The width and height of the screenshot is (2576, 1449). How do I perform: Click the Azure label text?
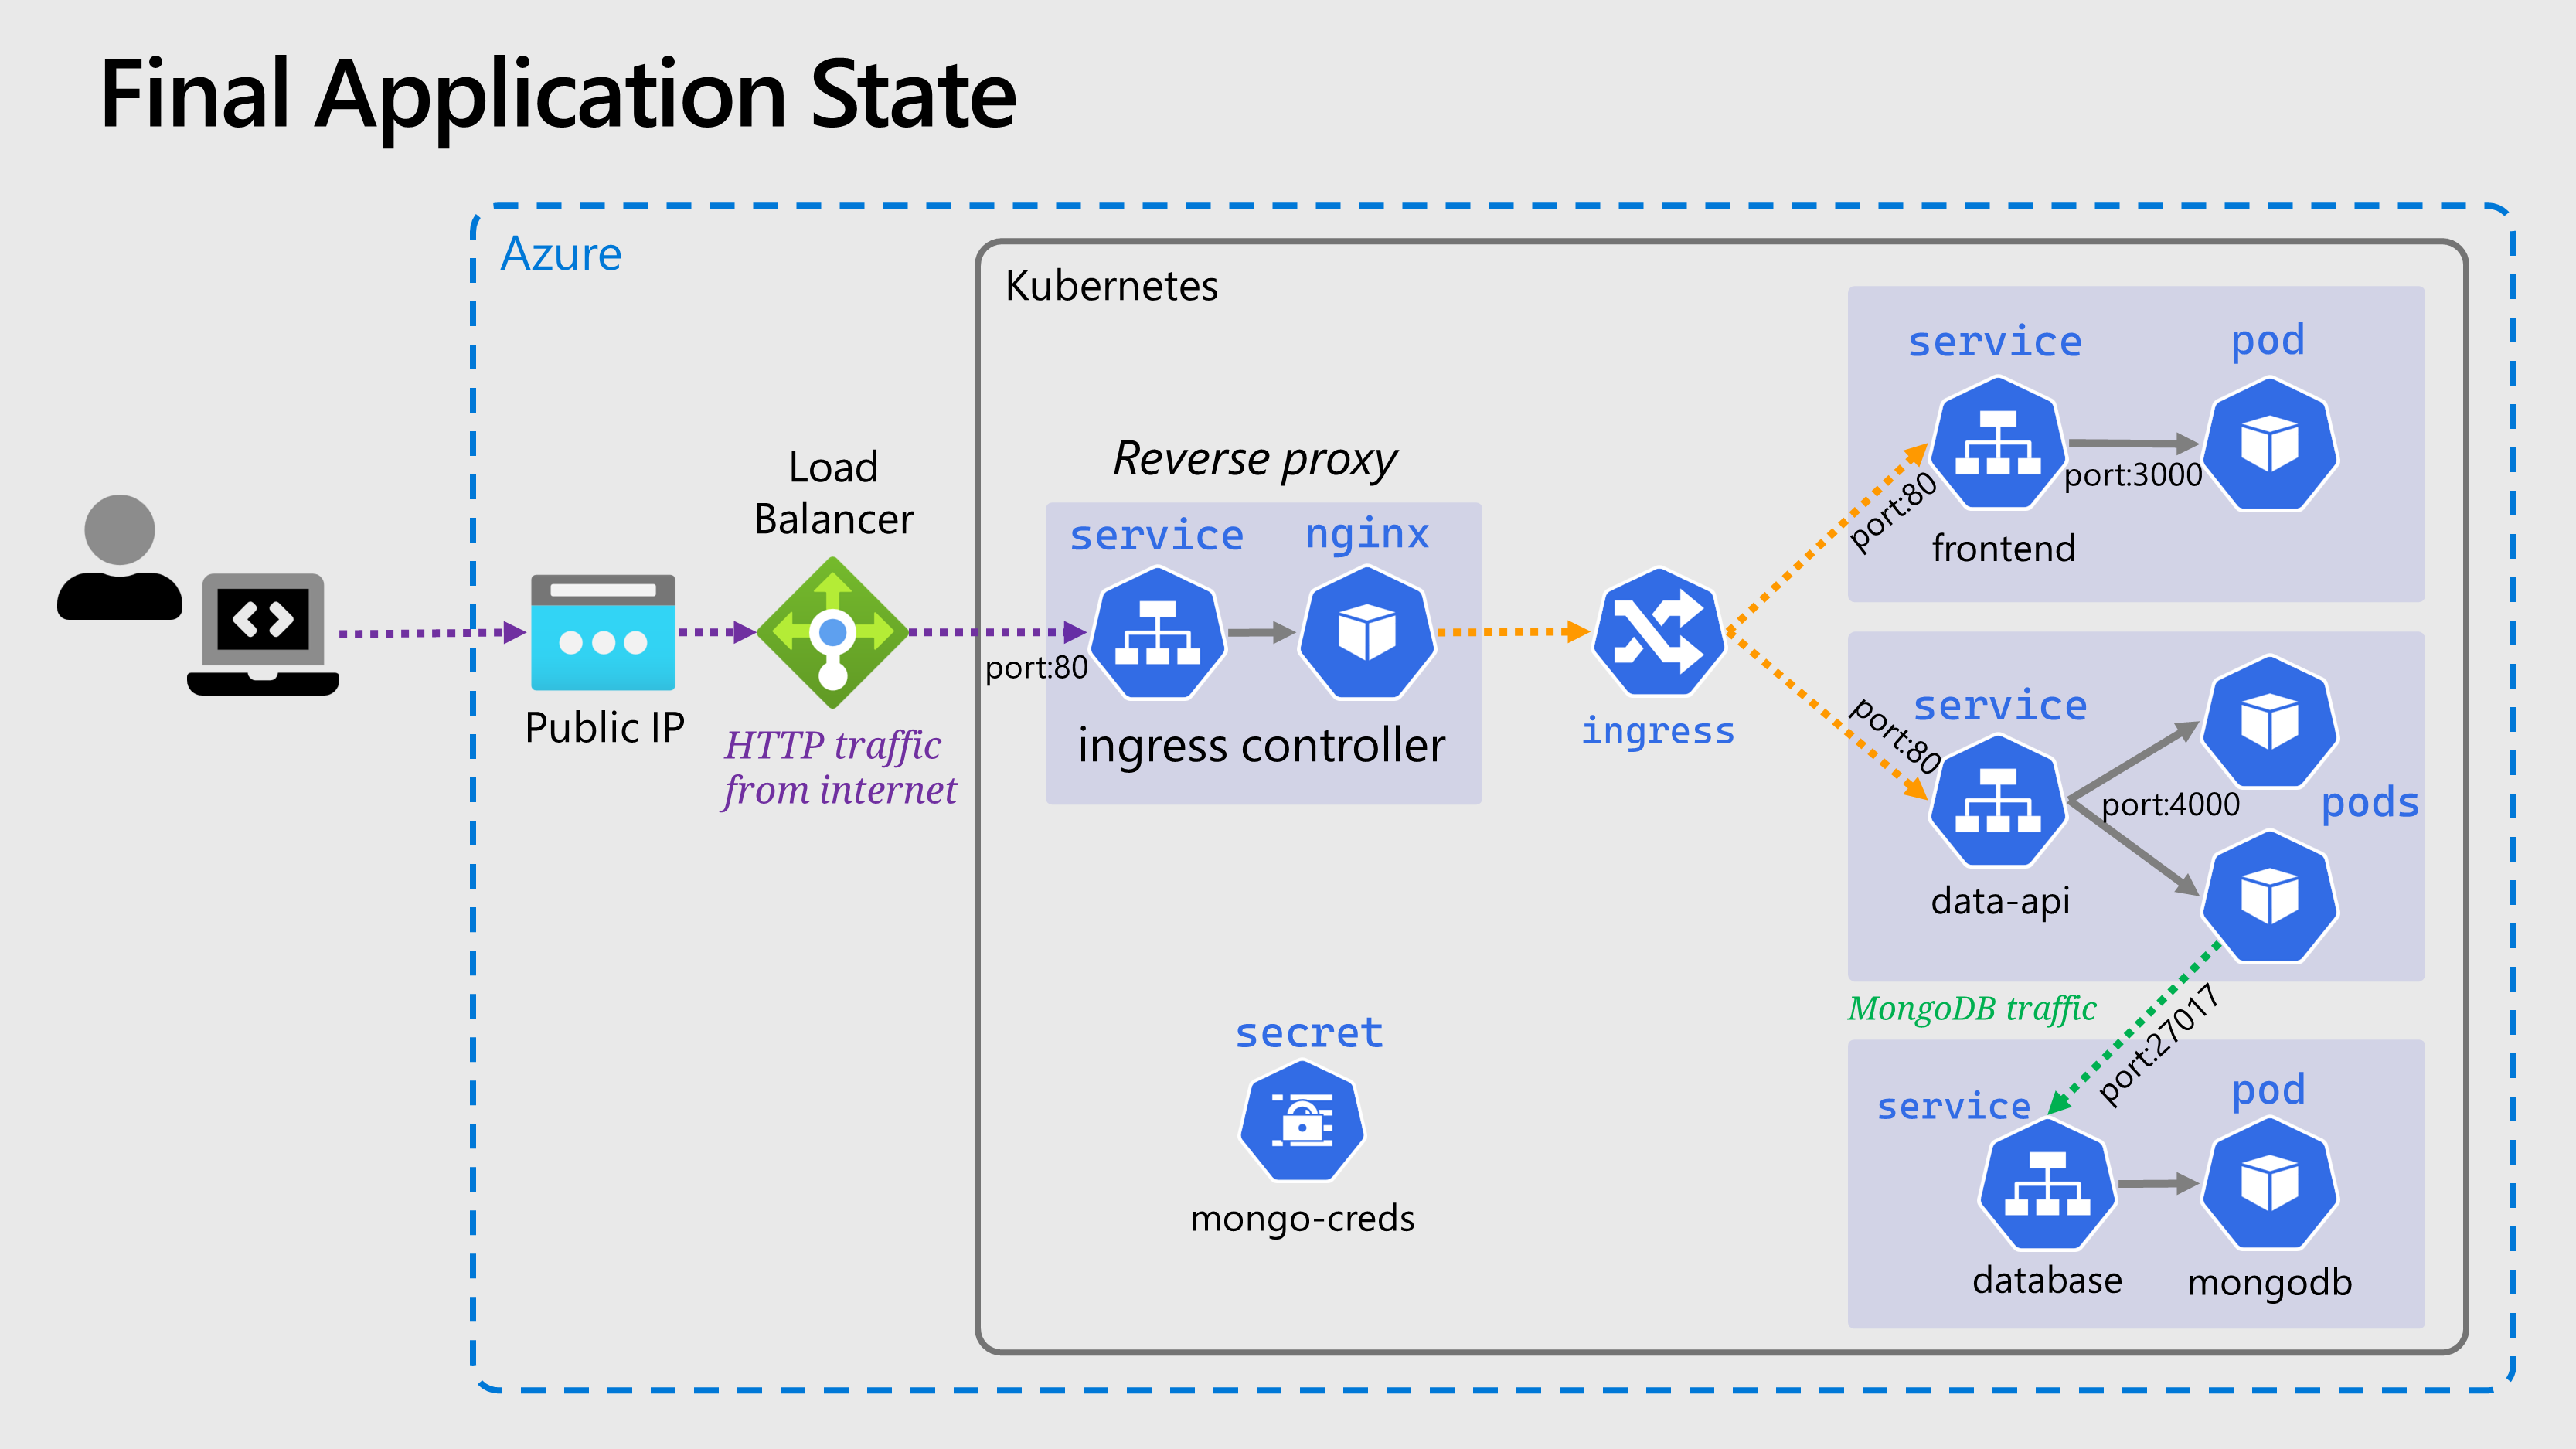(x=561, y=254)
